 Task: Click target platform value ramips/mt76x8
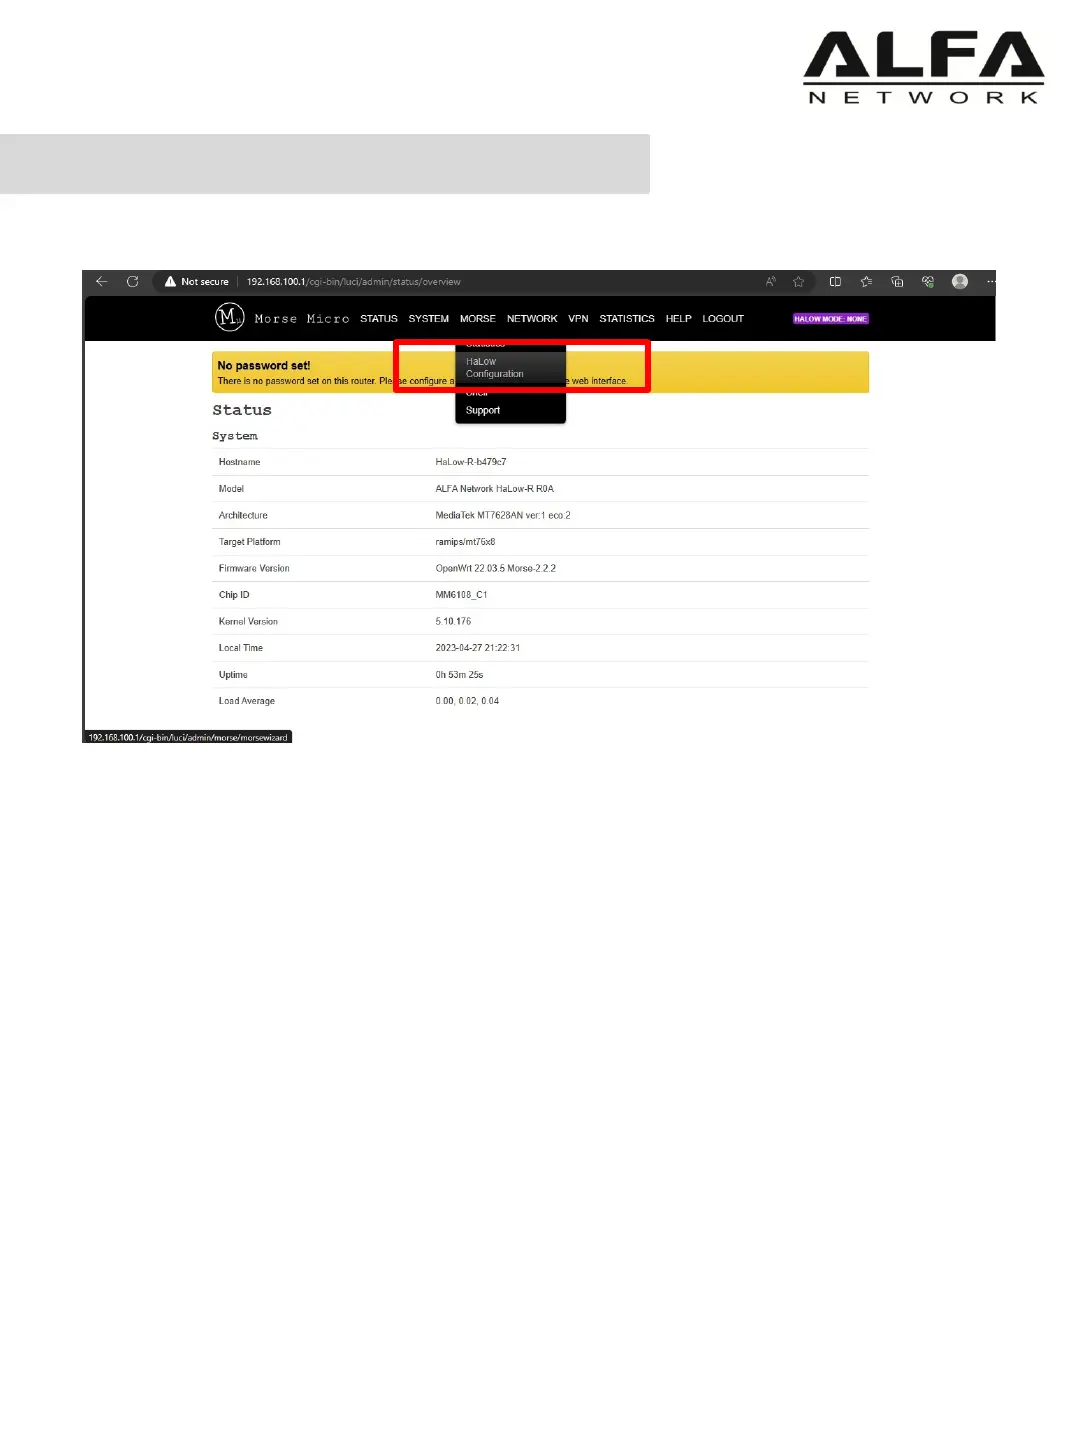465,542
